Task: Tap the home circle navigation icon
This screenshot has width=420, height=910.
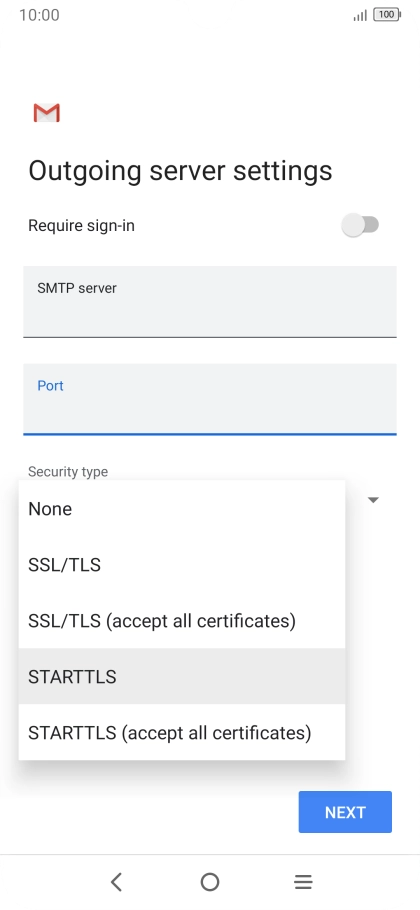Action: (210, 882)
